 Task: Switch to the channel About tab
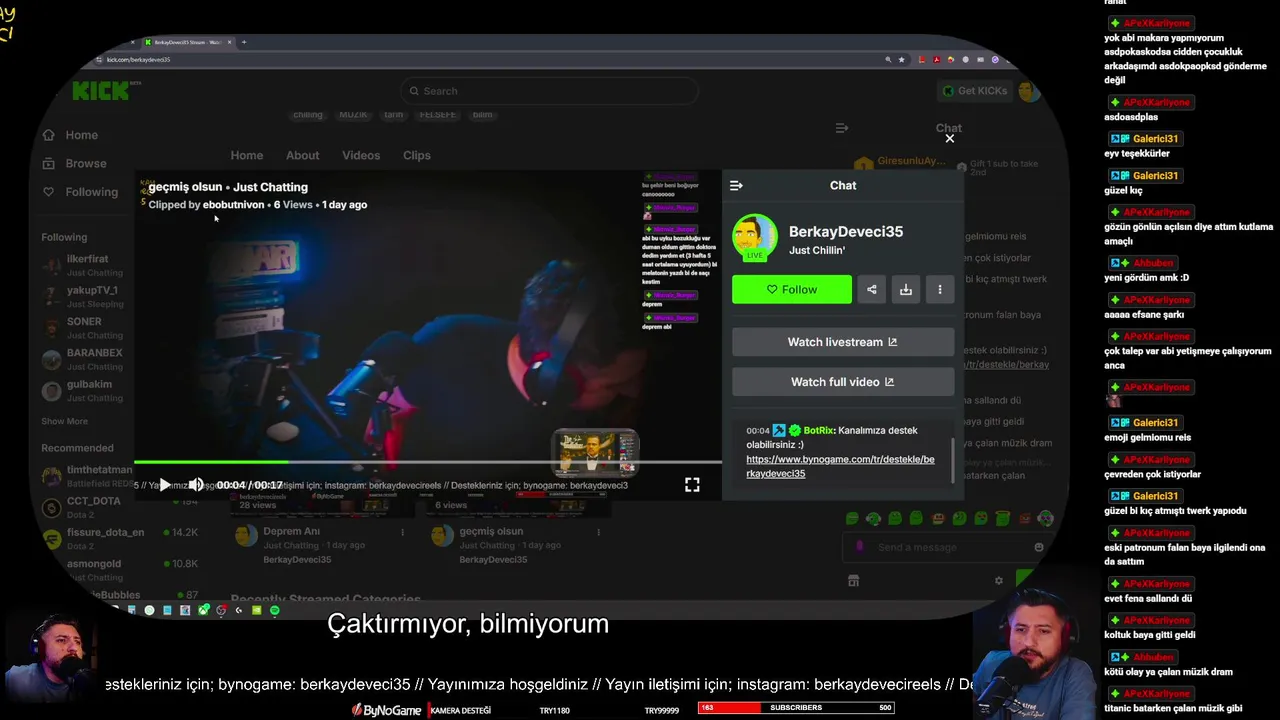(303, 155)
